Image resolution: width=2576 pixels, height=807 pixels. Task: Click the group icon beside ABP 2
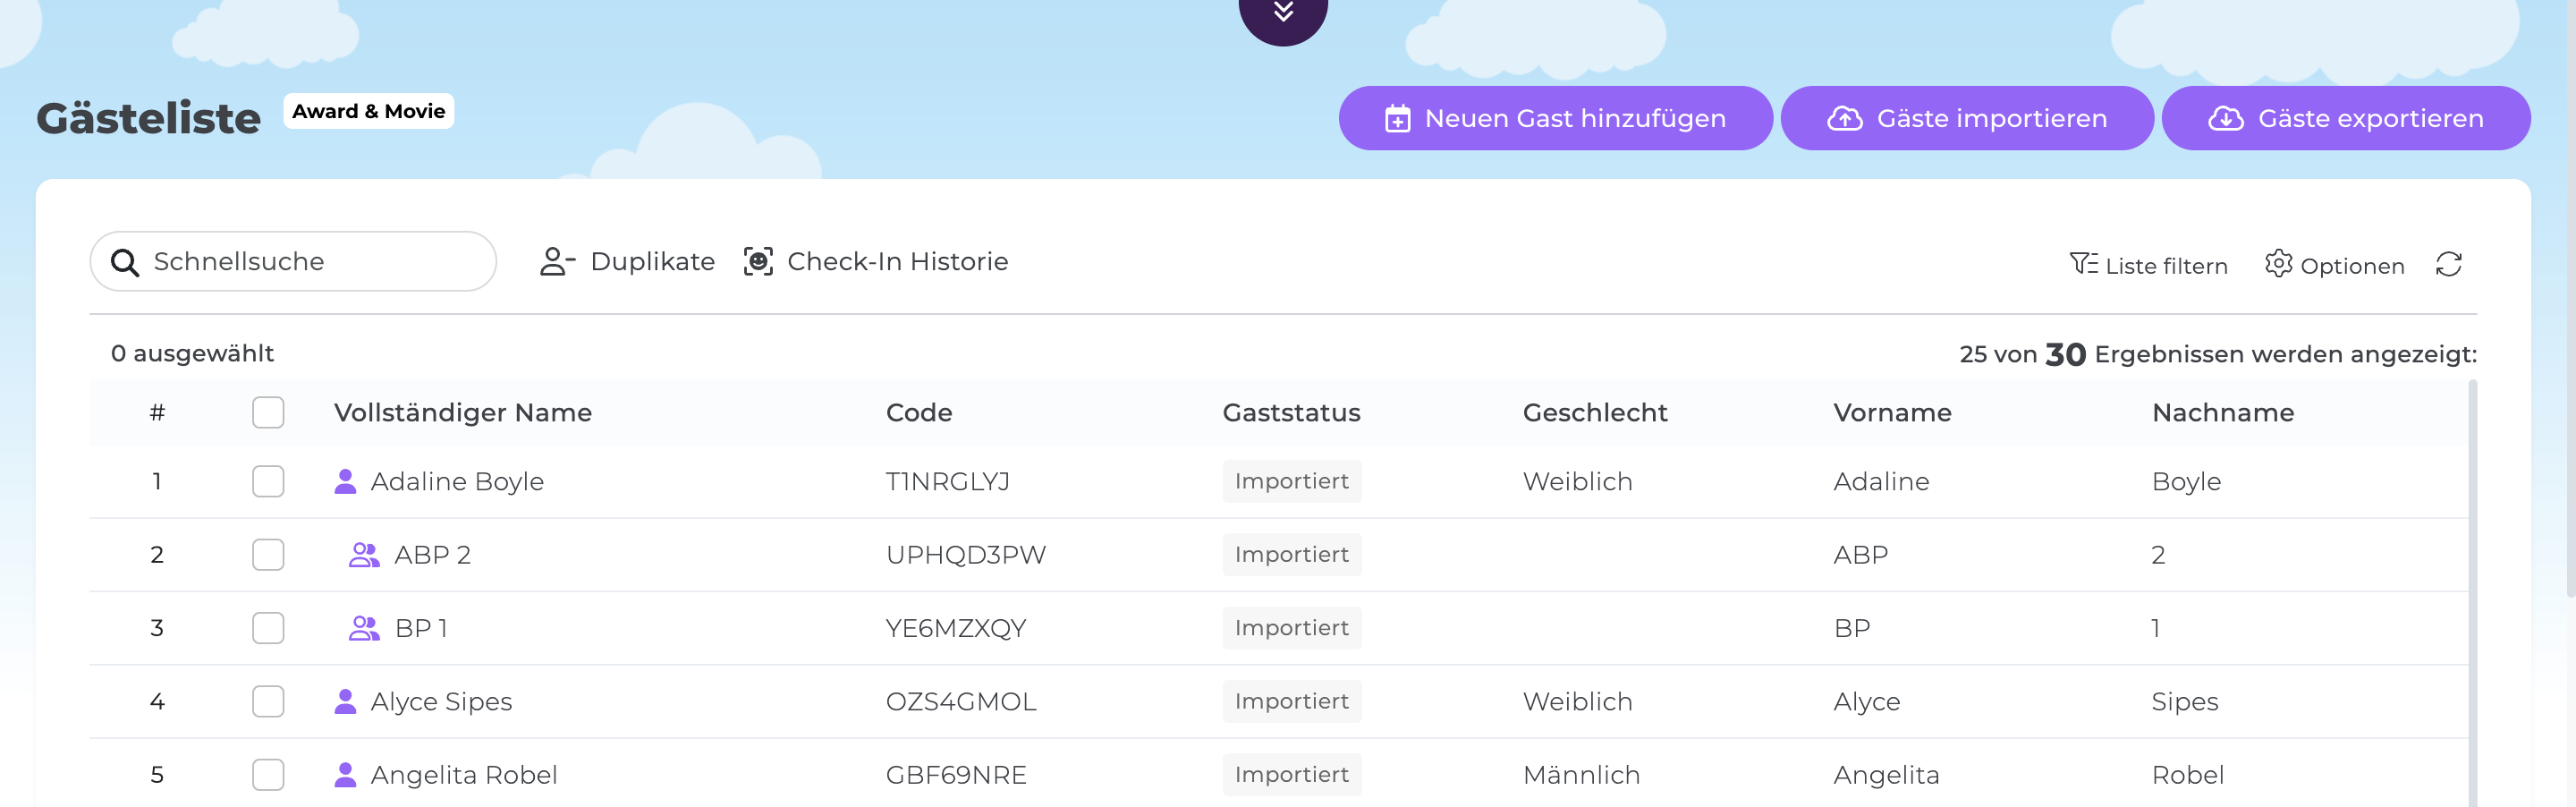(365, 554)
